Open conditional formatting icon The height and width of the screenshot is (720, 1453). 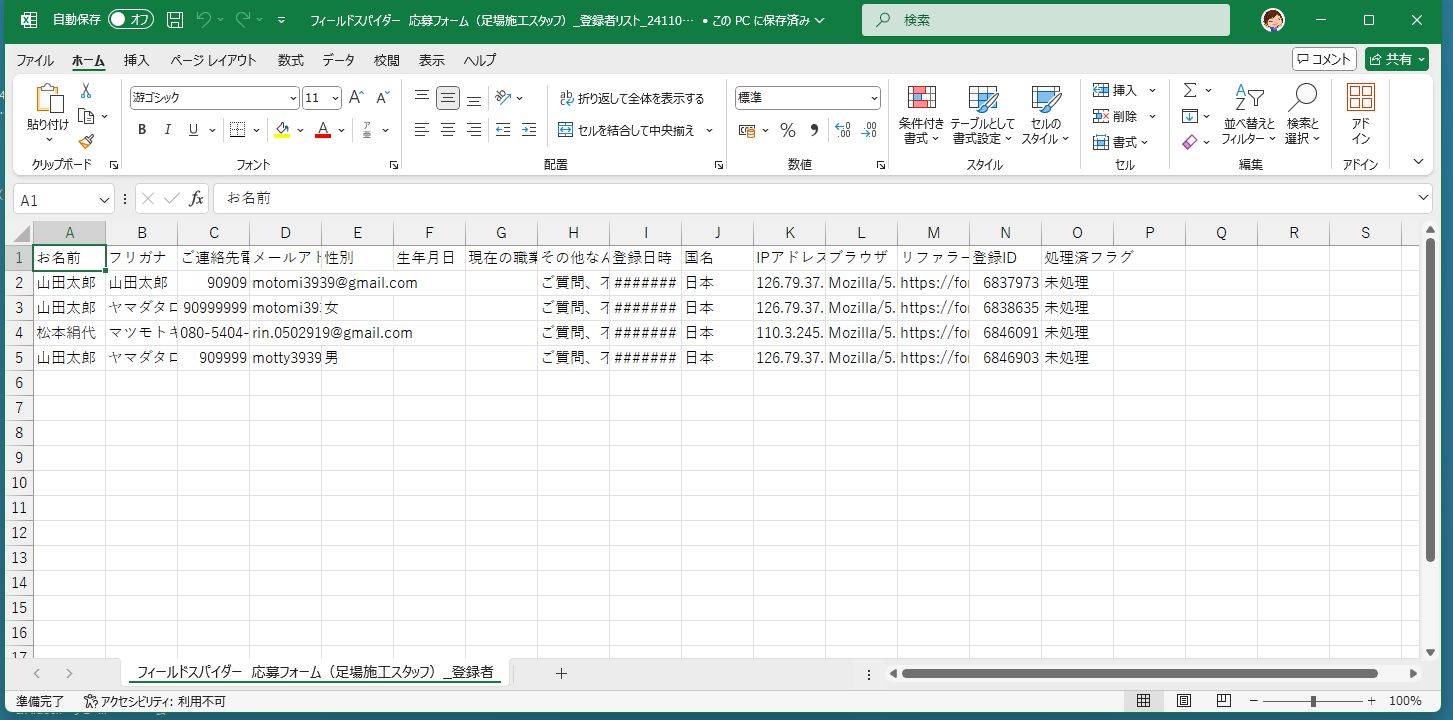pyautogui.click(x=921, y=115)
